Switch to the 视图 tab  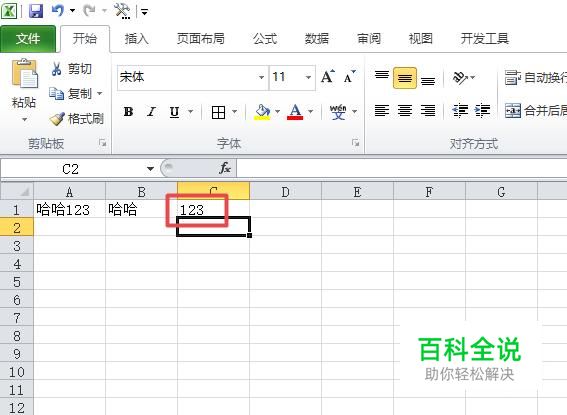(420, 38)
